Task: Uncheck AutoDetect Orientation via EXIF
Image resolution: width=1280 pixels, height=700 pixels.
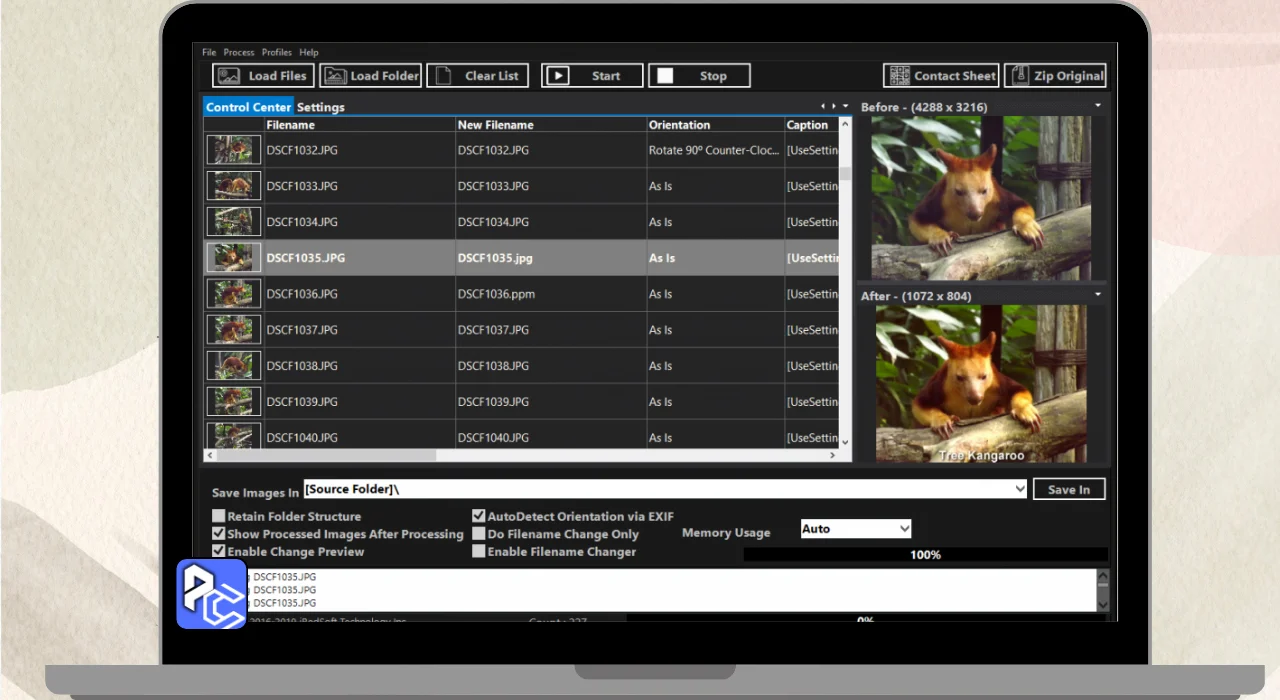Action: [x=479, y=517]
